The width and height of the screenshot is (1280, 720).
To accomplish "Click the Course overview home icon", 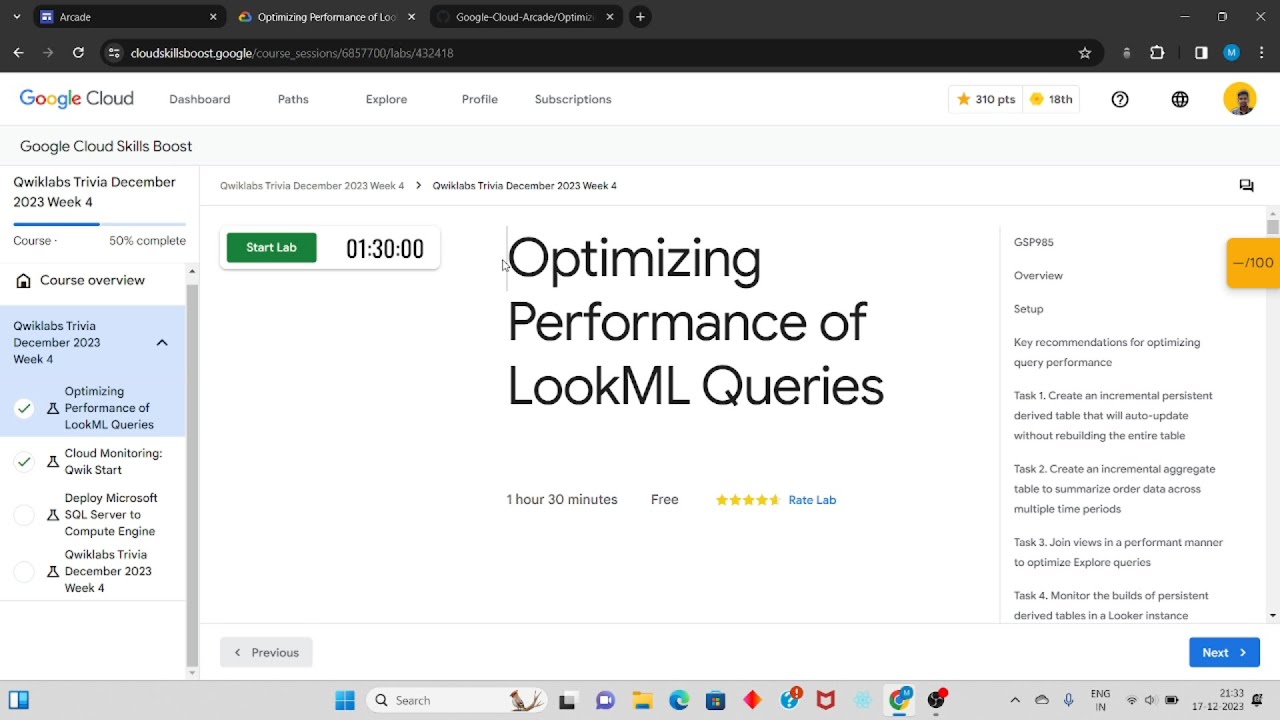I will pyautogui.click(x=24, y=281).
